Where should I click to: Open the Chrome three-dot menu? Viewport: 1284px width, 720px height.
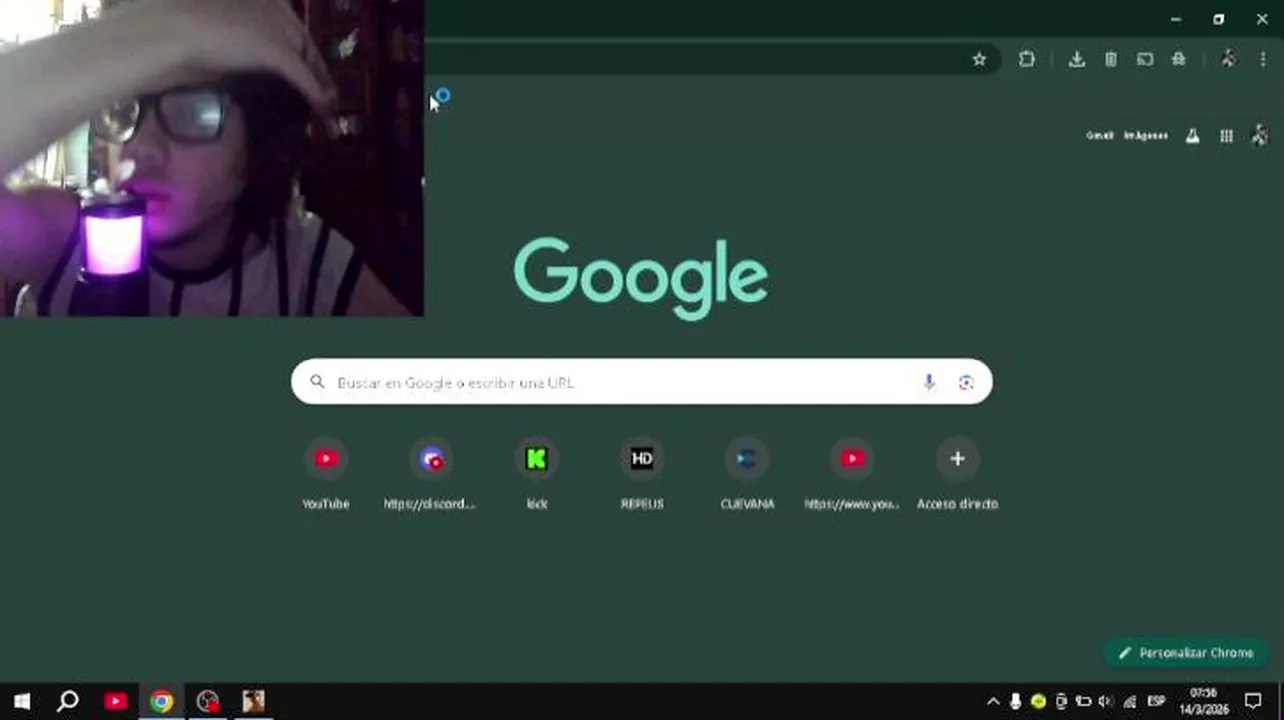tap(1262, 59)
